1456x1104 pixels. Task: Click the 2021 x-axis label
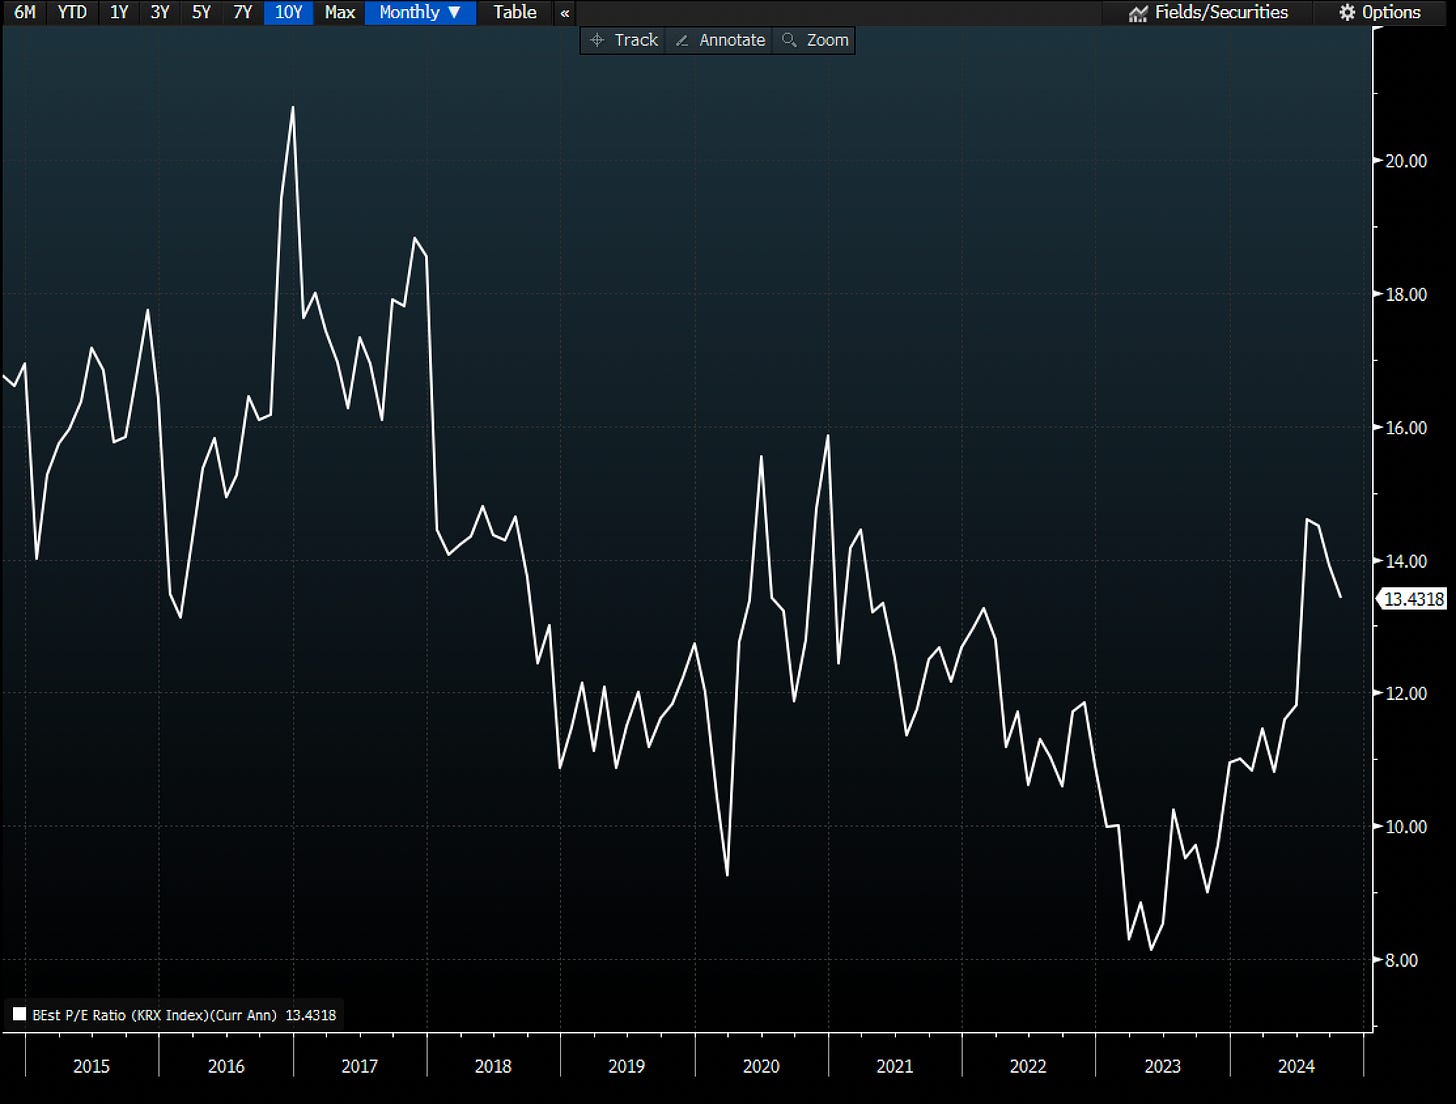pyautogui.click(x=895, y=1066)
